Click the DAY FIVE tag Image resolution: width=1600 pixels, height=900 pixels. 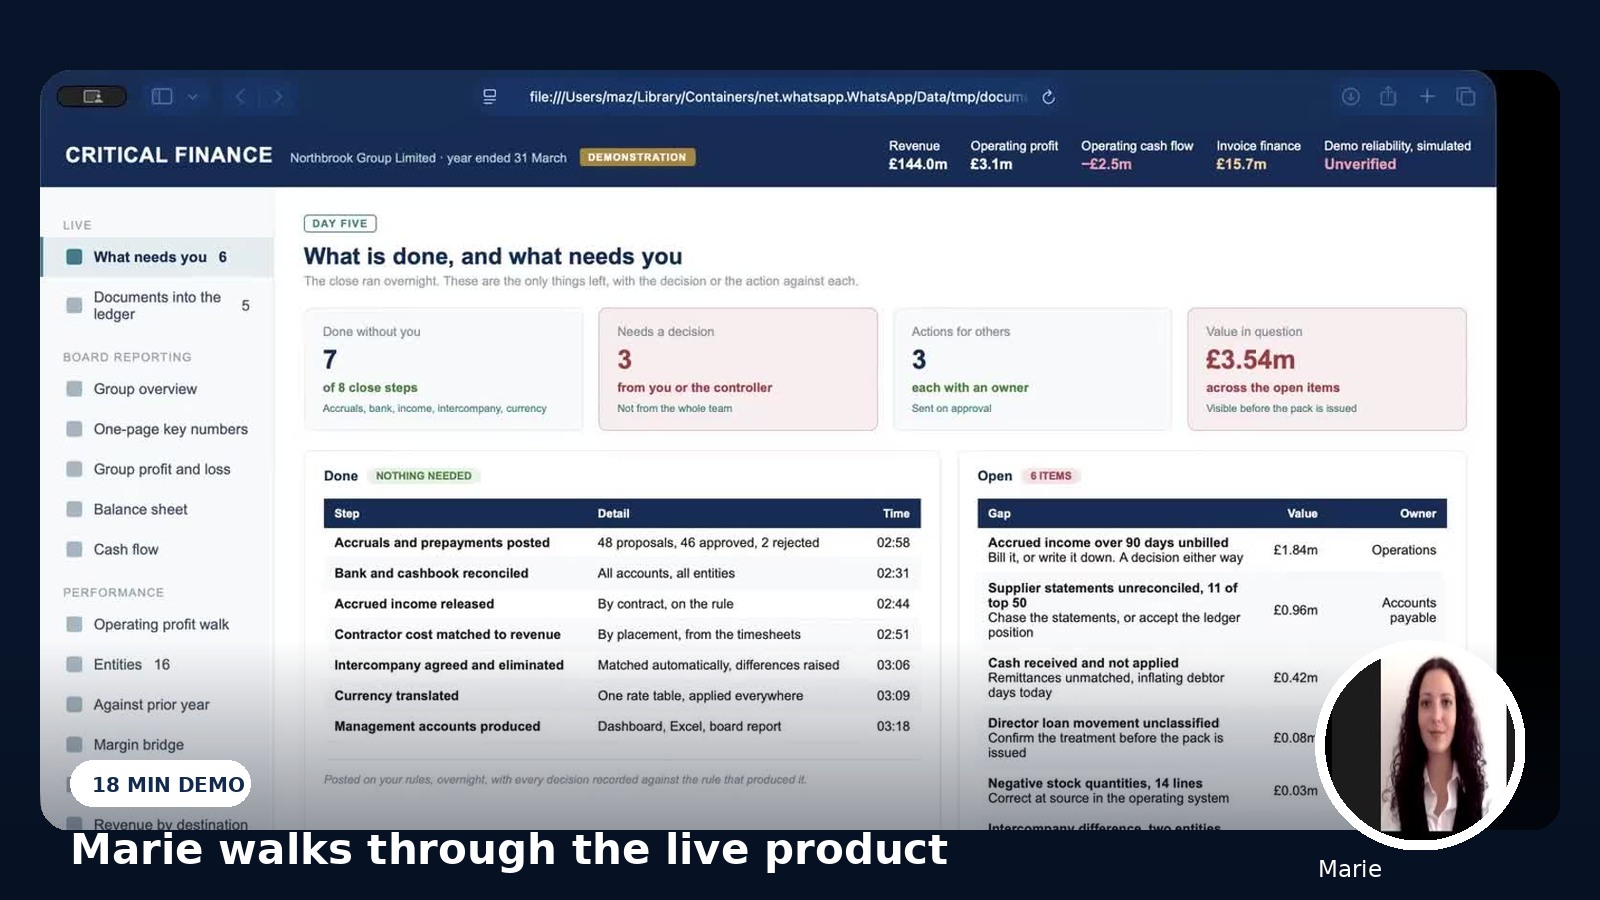coord(340,224)
